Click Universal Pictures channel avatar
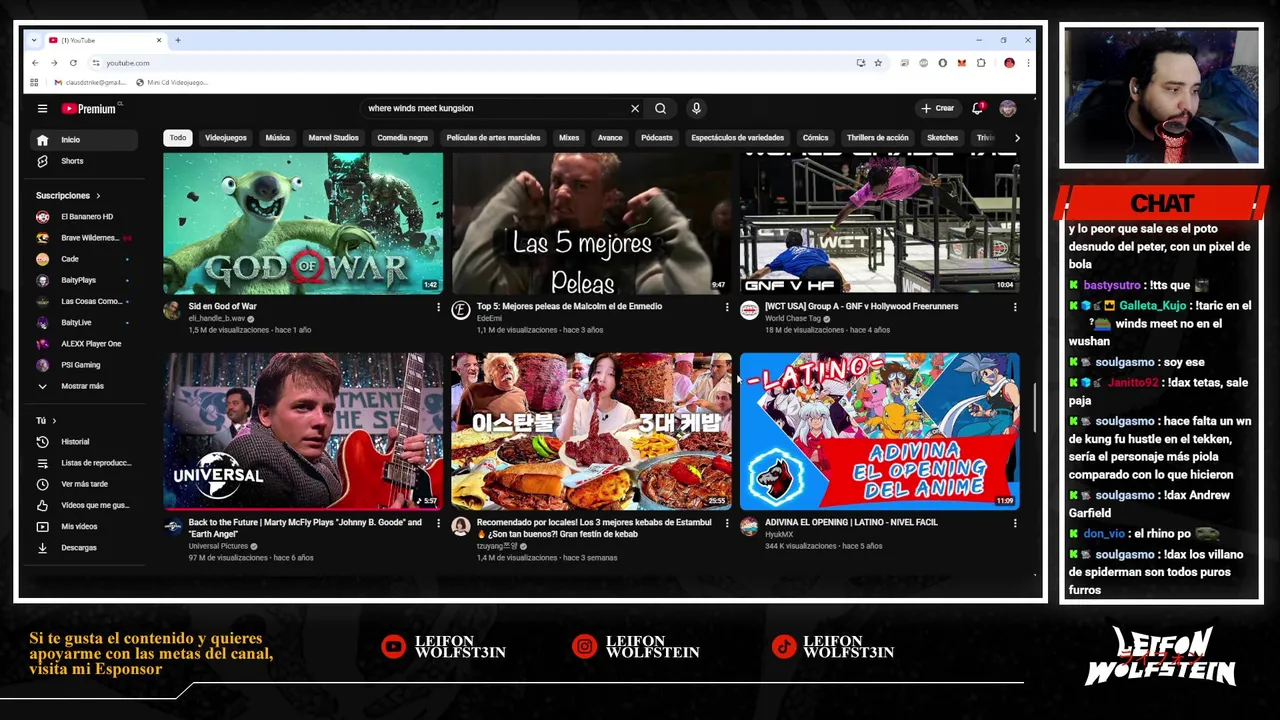This screenshot has width=1280, height=720. (x=173, y=527)
